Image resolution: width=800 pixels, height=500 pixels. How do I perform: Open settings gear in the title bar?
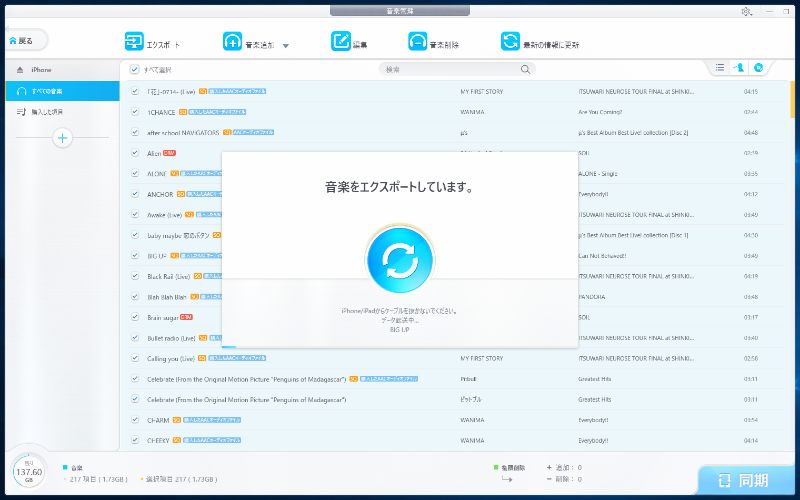click(746, 11)
